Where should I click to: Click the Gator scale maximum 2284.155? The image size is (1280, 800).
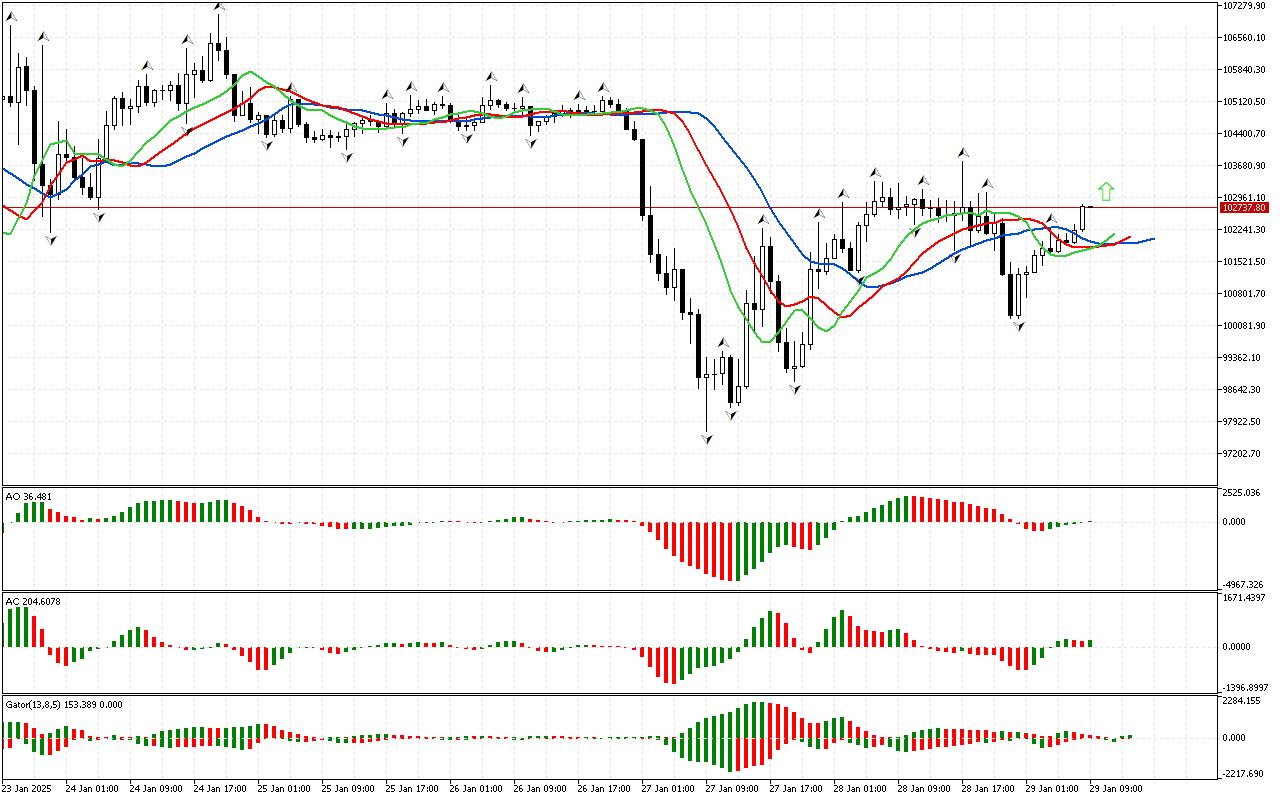point(1242,701)
